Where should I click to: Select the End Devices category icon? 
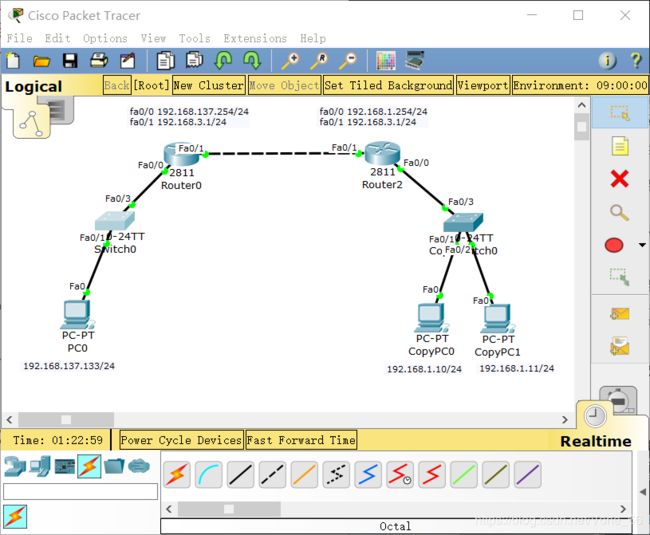(x=40, y=466)
